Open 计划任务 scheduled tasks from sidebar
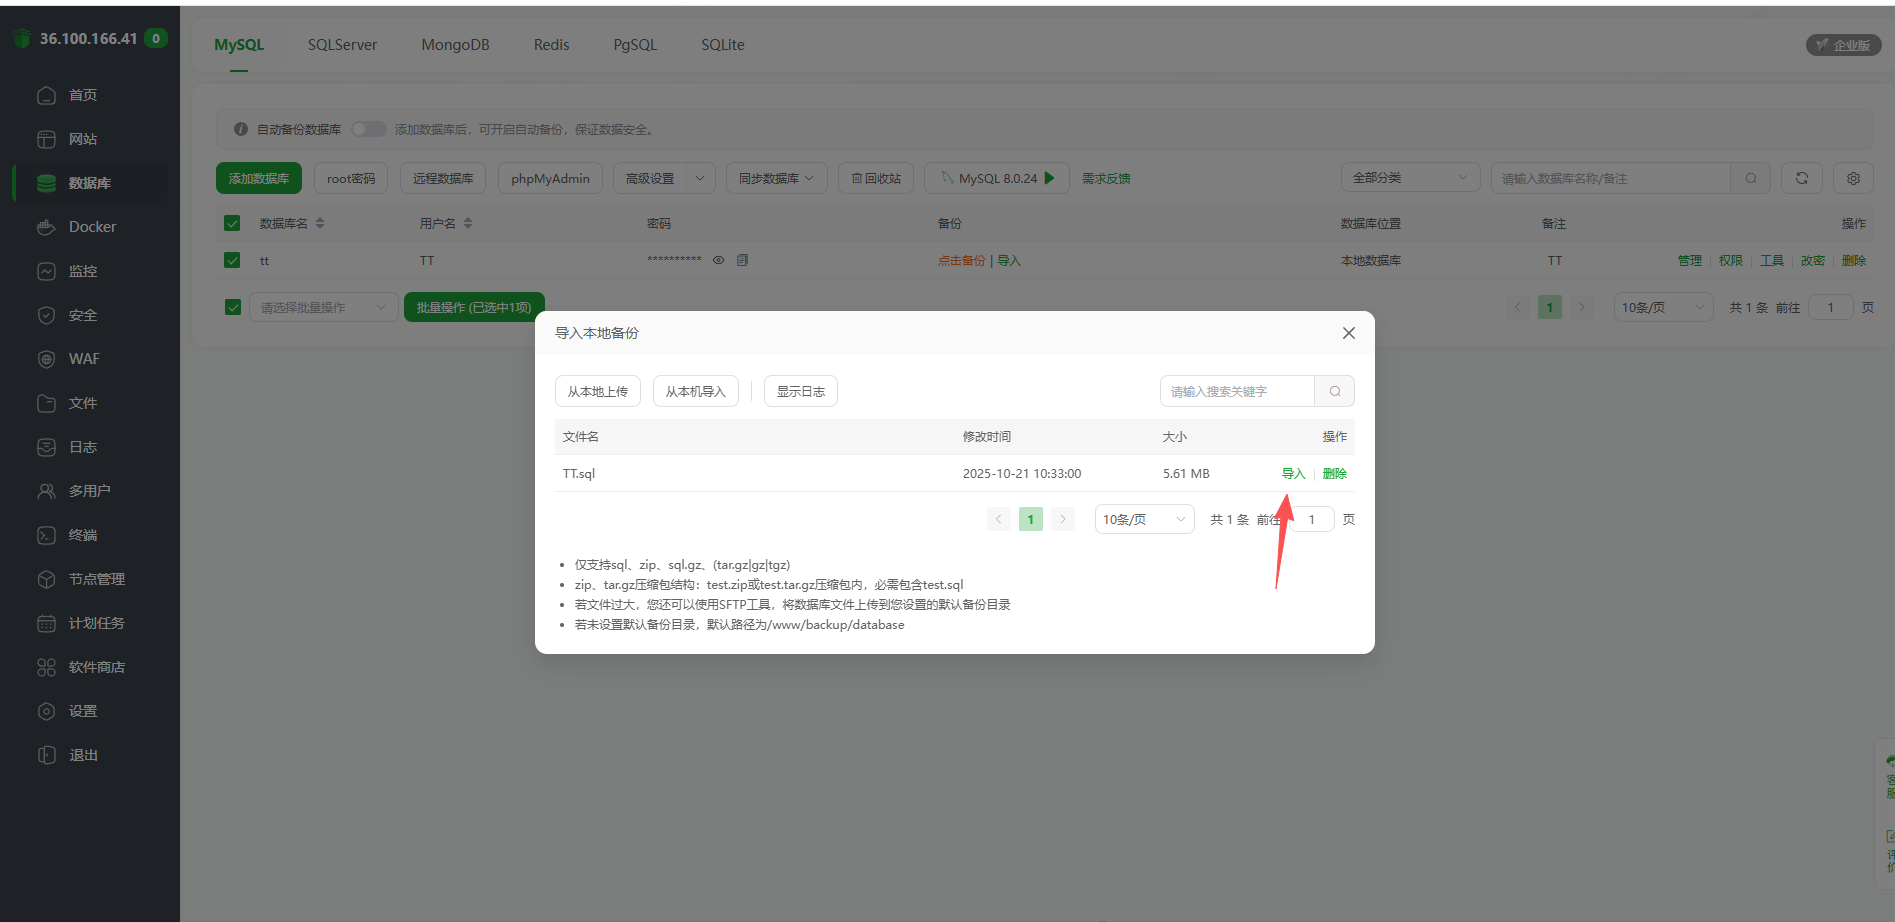Screen dimensions: 1895x922 pos(96,622)
